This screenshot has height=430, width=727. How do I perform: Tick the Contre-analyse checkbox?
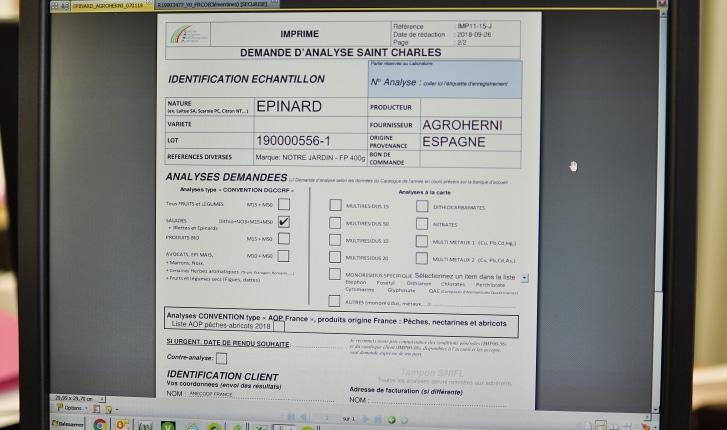221,357
